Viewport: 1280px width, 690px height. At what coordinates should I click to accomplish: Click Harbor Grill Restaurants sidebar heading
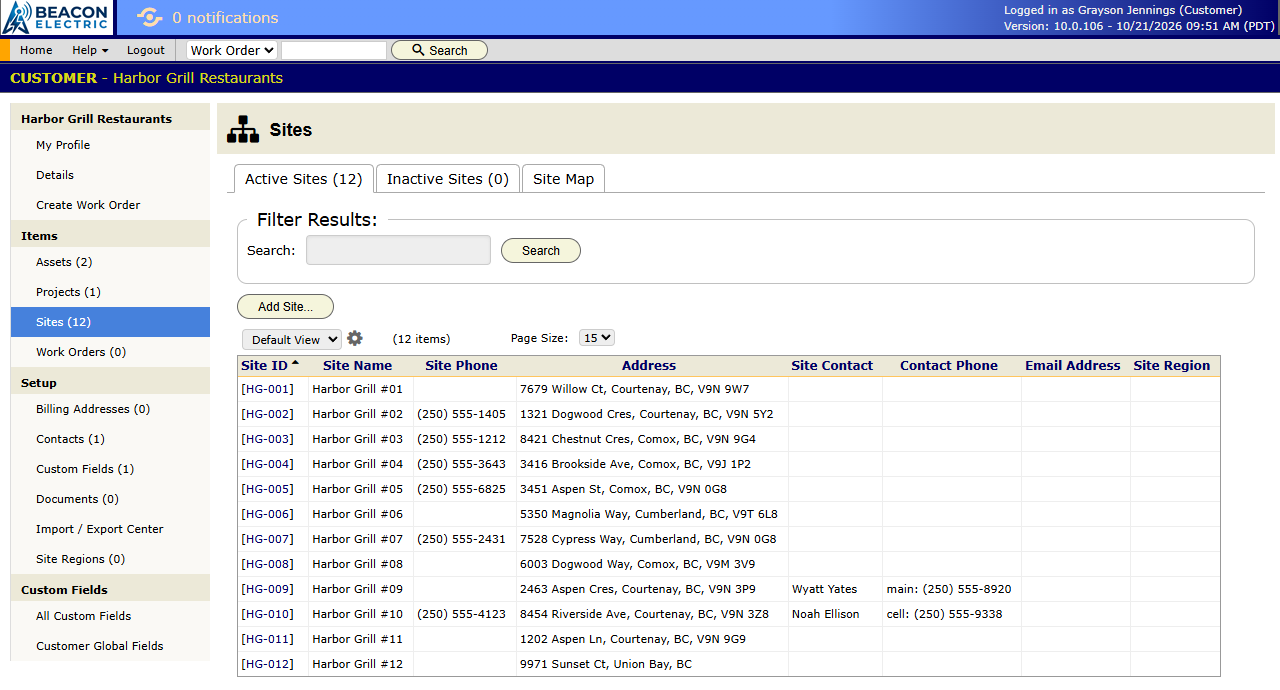pos(96,119)
